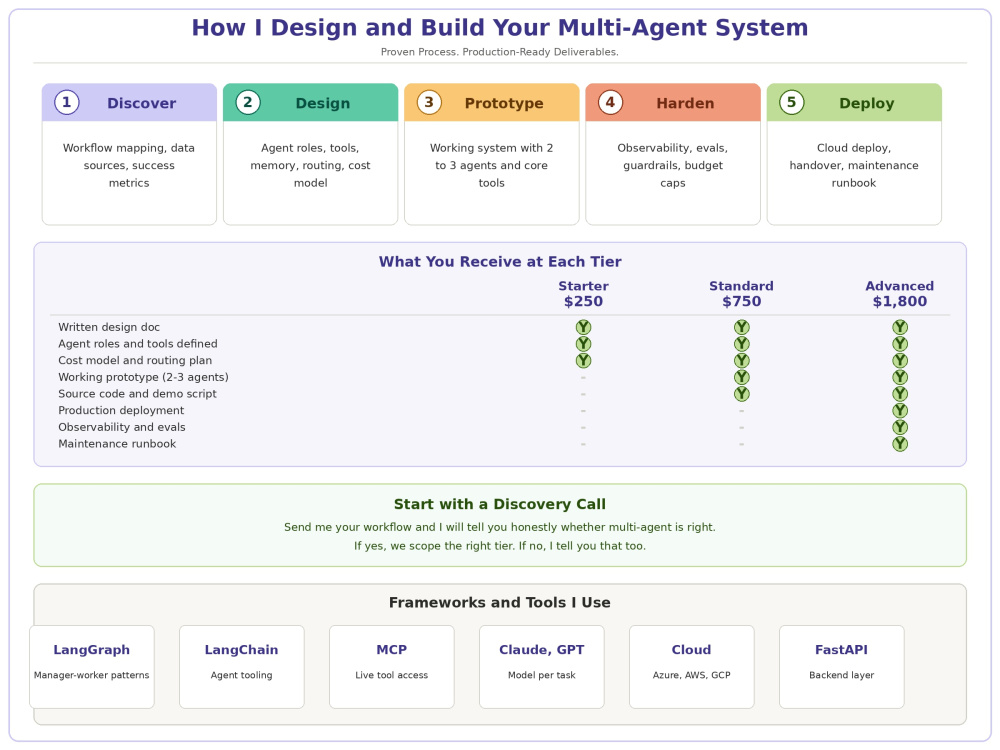Viewport: 1000px width, 750px height.
Task: Select the Deploy stage header
Action: click(854, 102)
